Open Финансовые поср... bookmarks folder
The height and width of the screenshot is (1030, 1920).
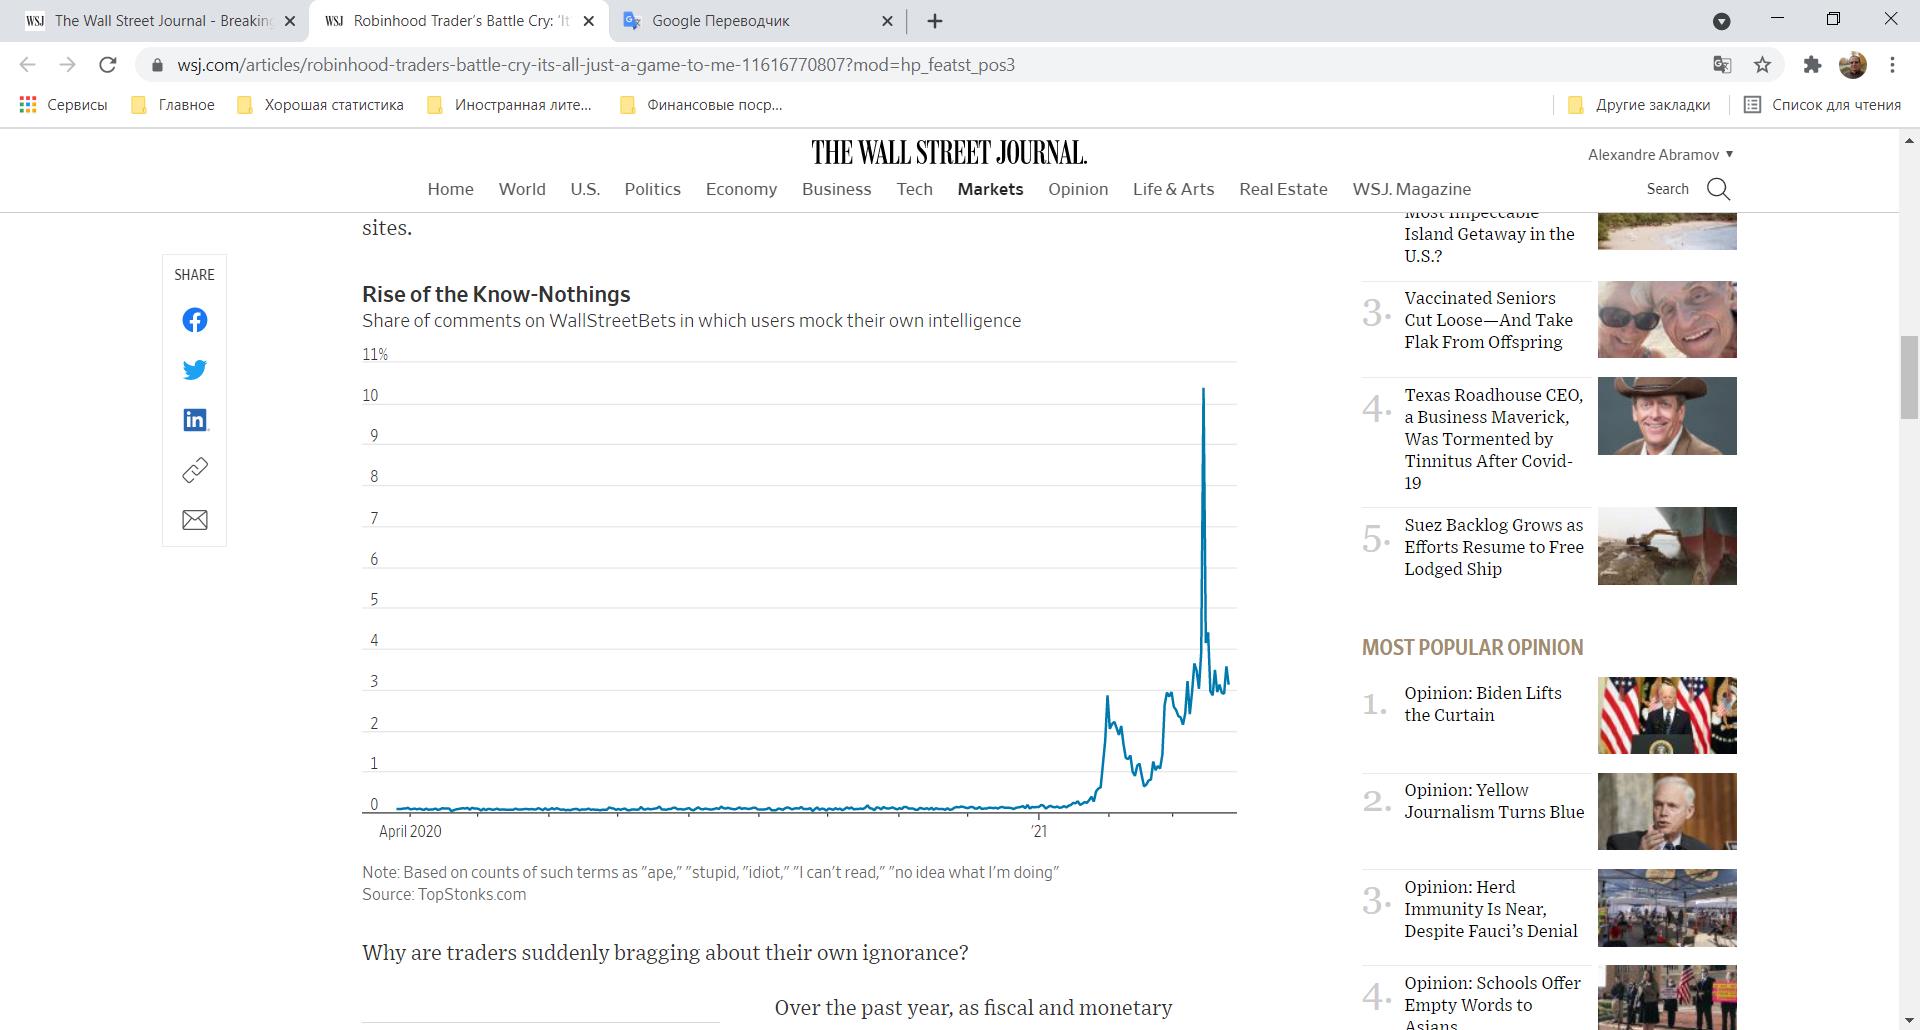click(701, 104)
